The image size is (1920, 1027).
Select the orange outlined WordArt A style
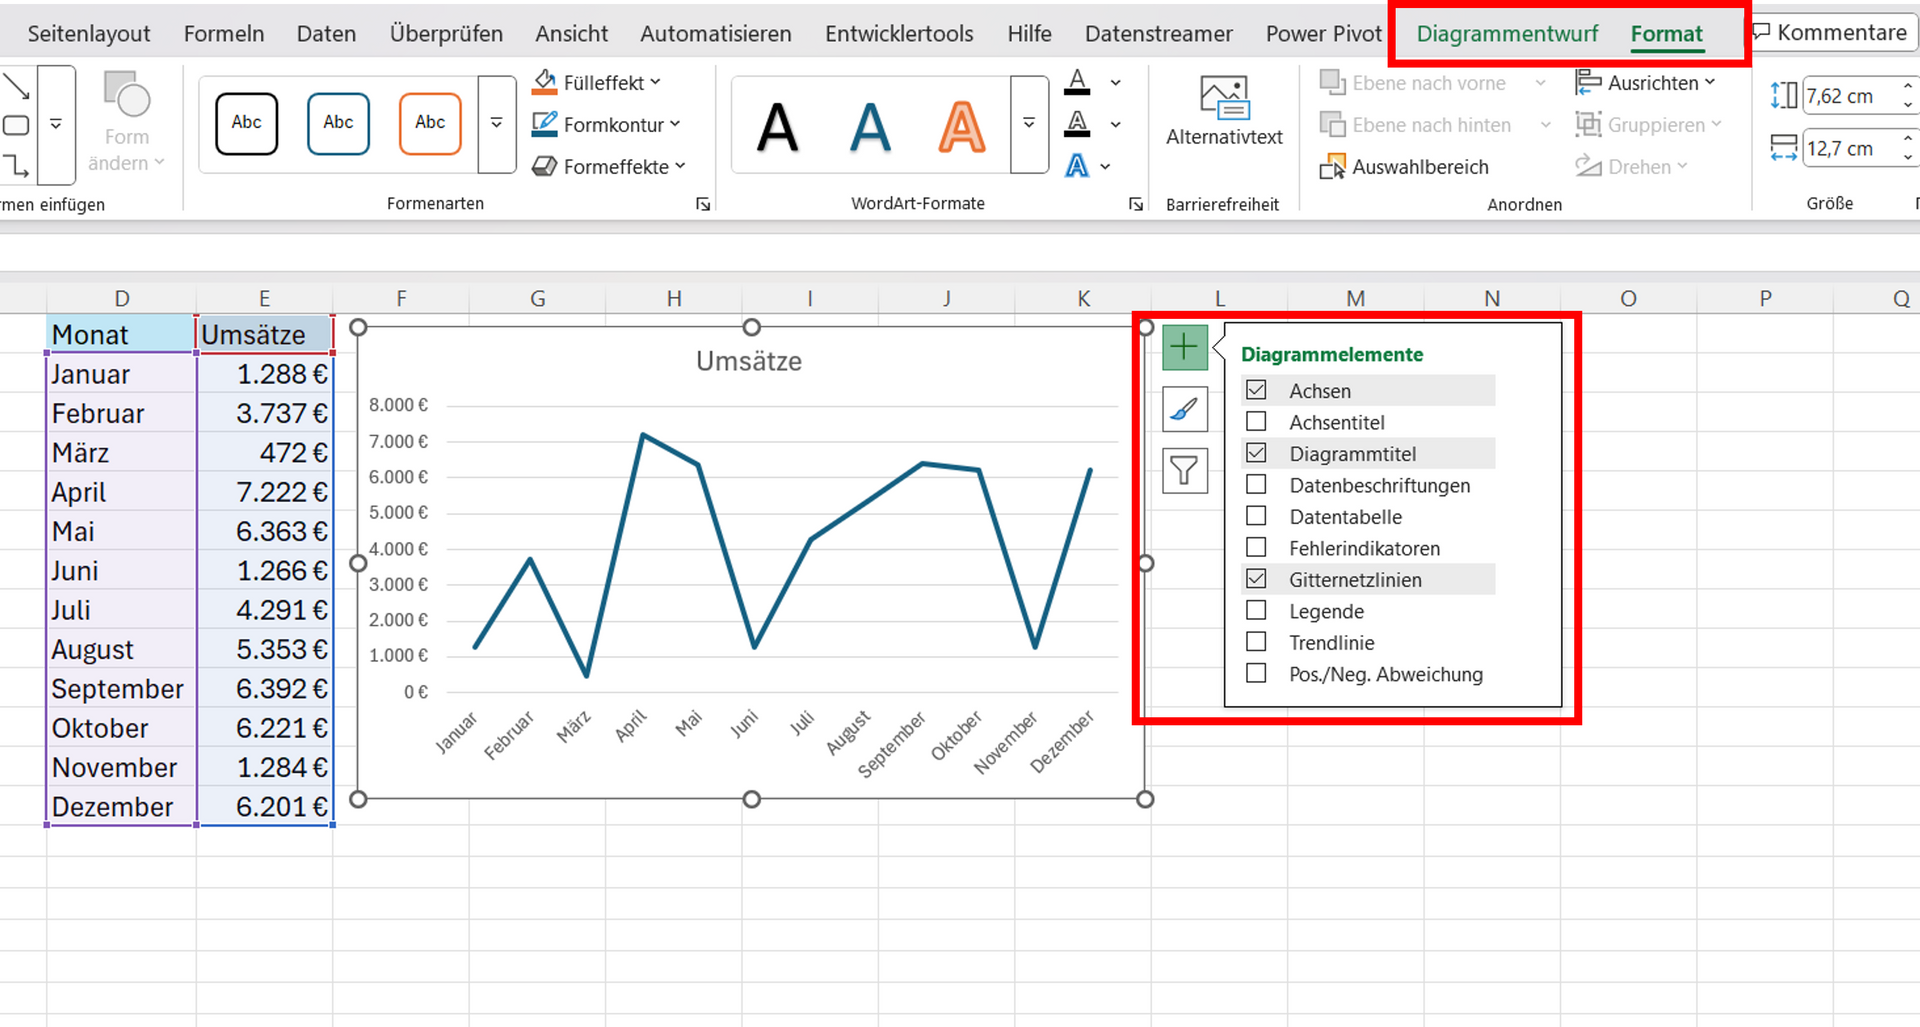pyautogui.click(x=961, y=127)
